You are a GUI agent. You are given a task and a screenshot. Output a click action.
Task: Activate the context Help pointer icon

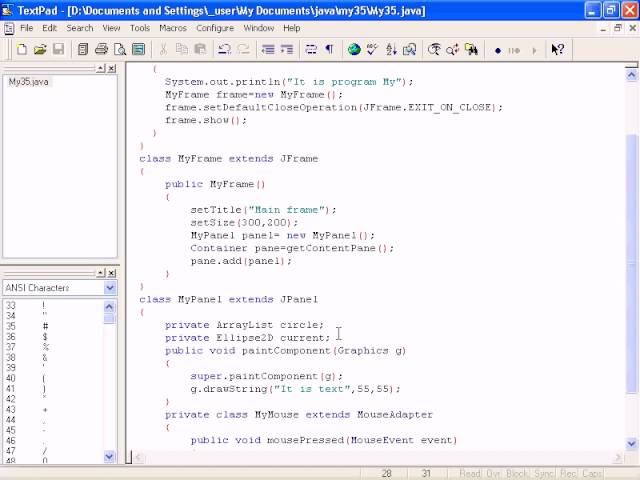click(x=557, y=50)
